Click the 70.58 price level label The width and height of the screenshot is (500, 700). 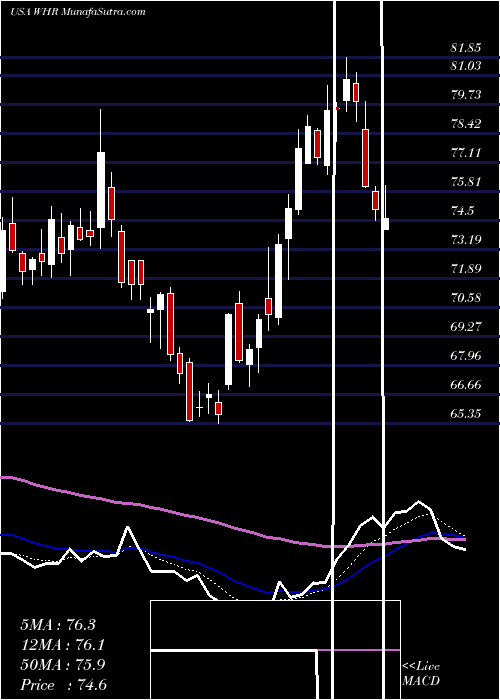point(466,298)
